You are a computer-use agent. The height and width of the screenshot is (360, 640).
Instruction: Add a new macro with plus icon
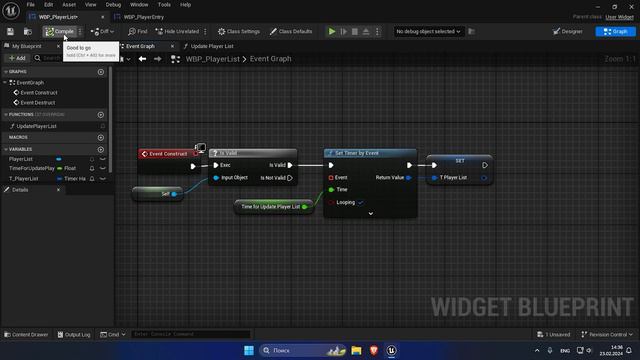(x=101, y=138)
